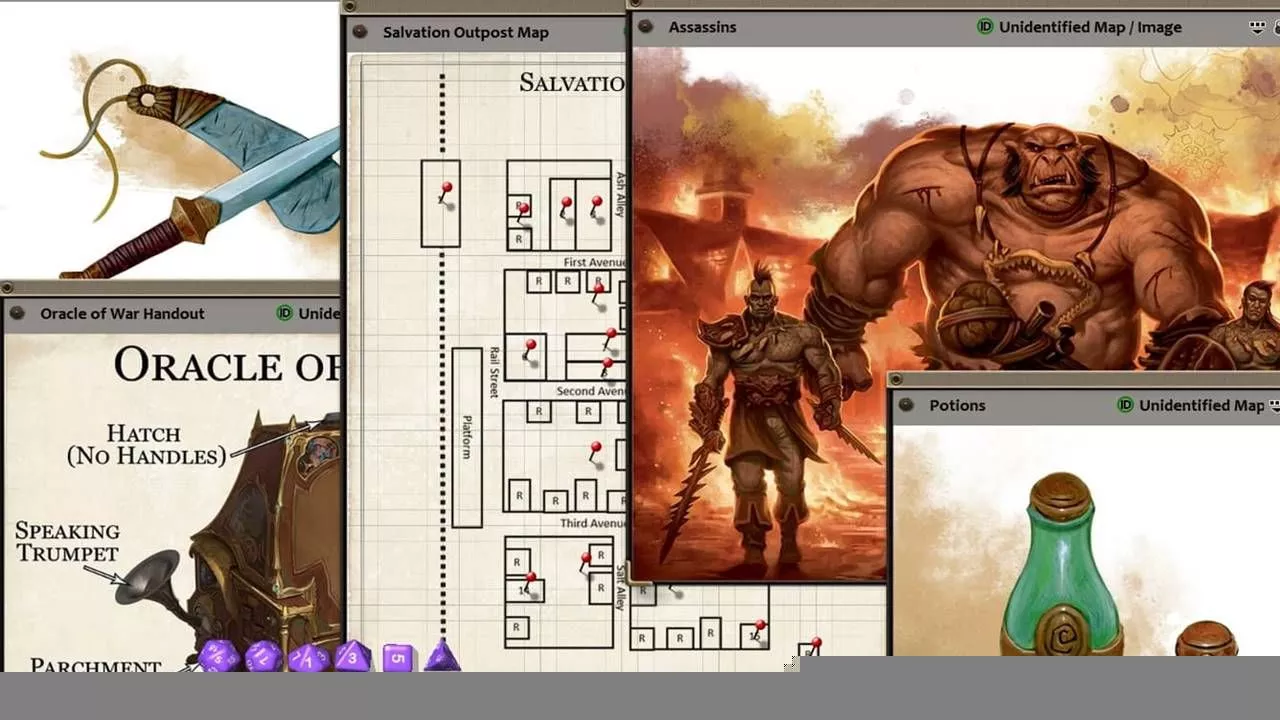Click the 'Unidentified Map / Image' label
Viewport: 1280px width, 720px height.
click(x=1090, y=27)
